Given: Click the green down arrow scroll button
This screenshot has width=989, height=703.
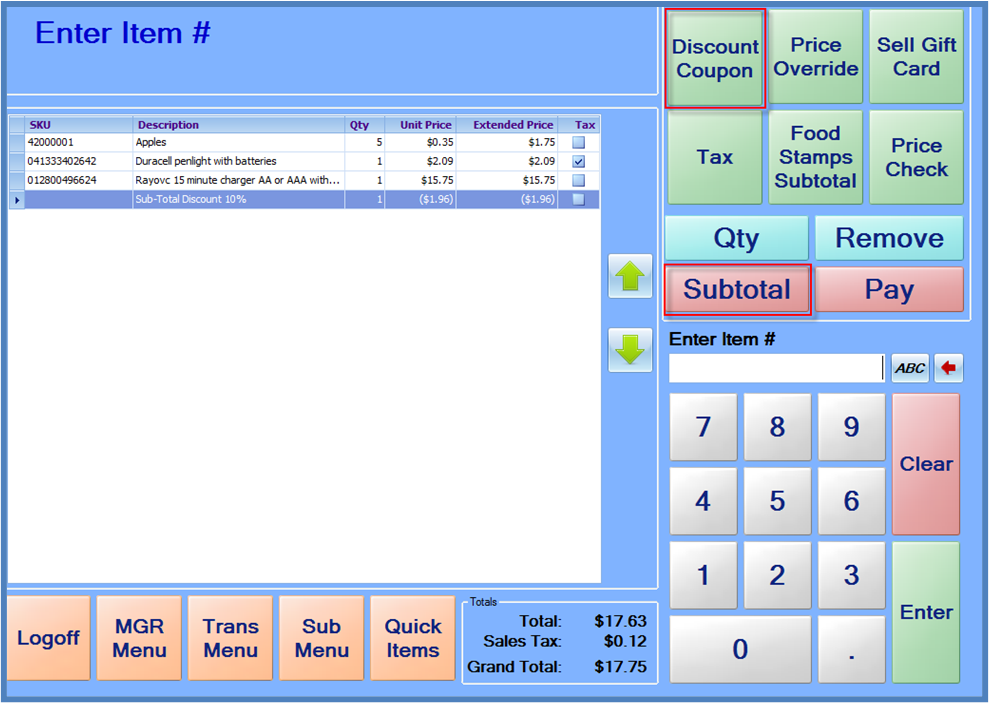Looking at the screenshot, I should pos(630,350).
